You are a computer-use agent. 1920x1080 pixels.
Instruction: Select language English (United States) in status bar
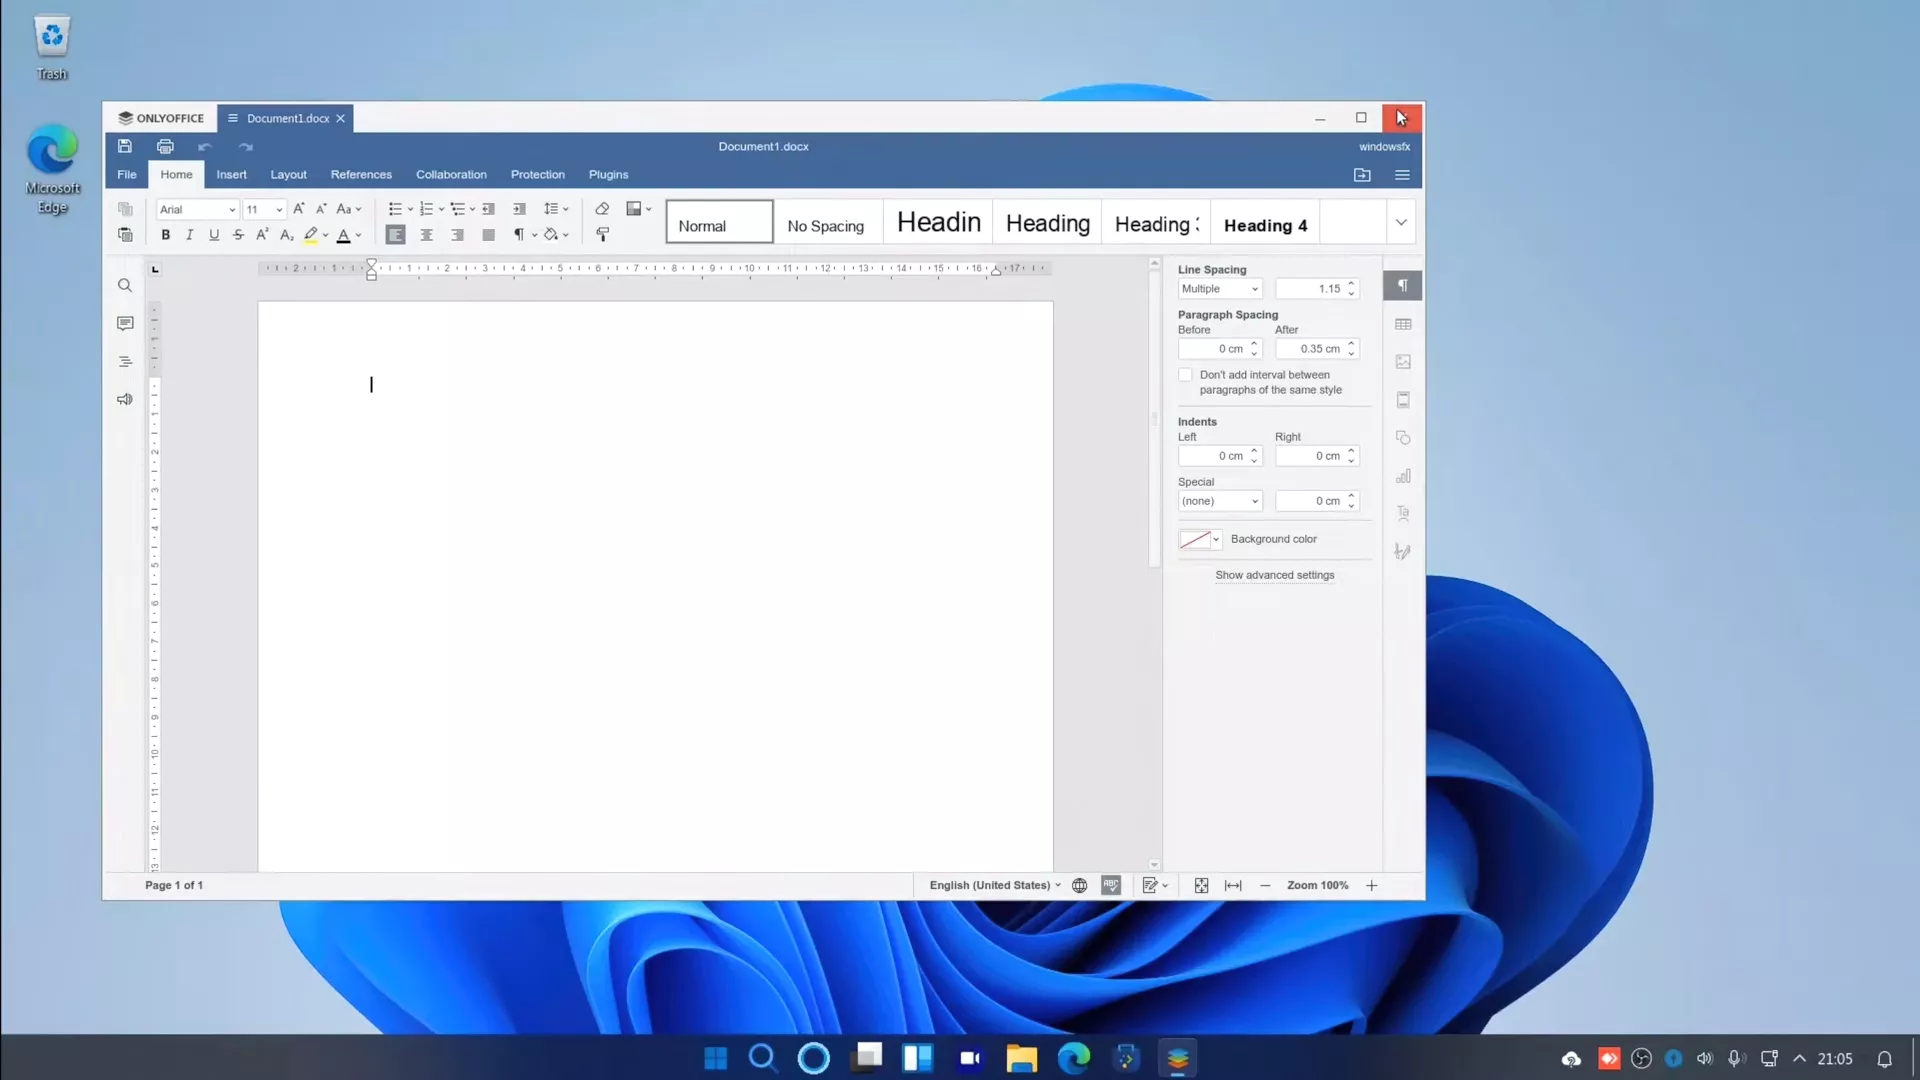point(995,886)
